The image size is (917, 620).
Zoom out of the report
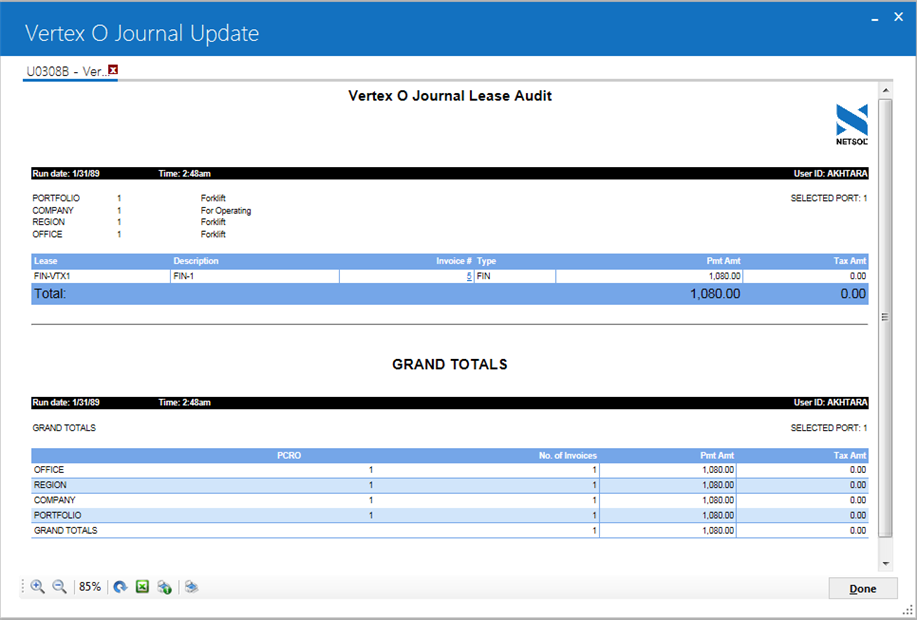tap(59, 587)
